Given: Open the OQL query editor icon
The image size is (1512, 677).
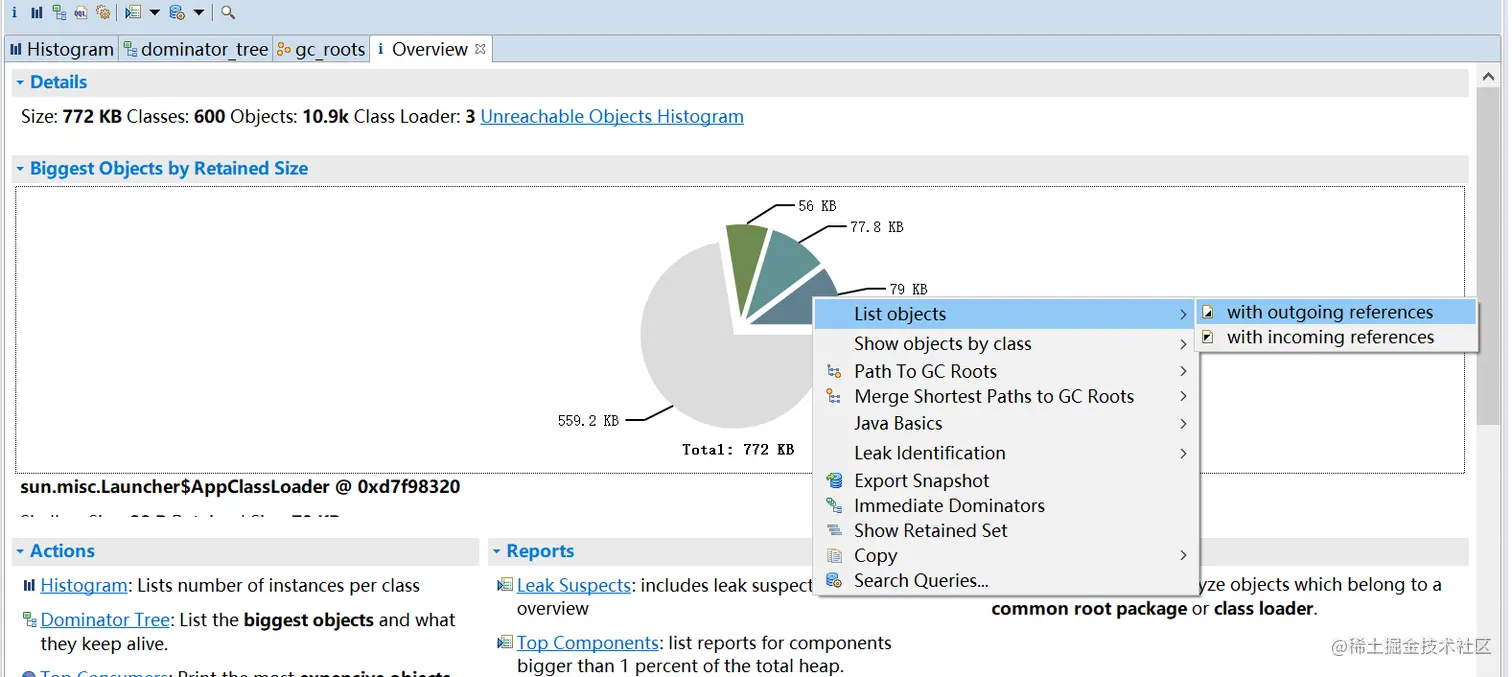Looking at the screenshot, I should 81,13.
